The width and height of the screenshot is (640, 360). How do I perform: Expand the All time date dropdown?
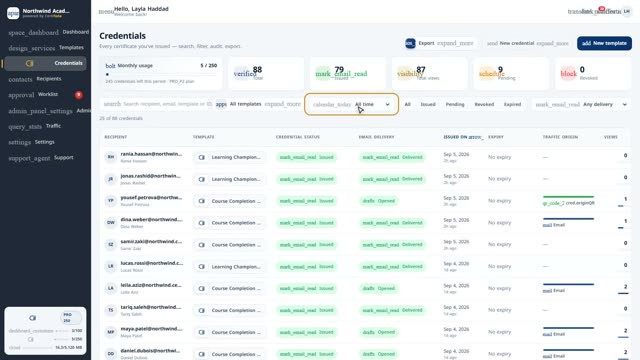(x=351, y=104)
